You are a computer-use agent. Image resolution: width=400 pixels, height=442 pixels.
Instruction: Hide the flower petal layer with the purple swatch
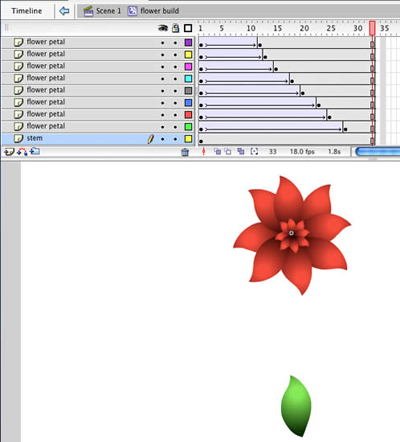click(x=163, y=43)
